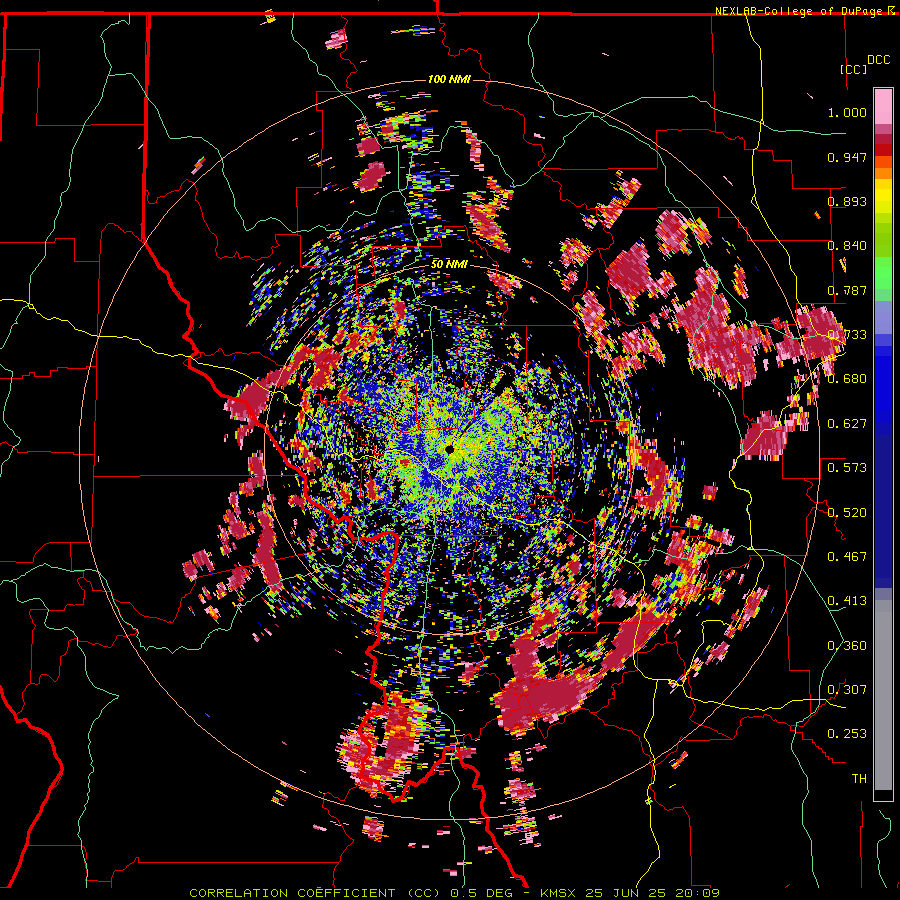Select the 1.000 scale value

pyautogui.click(x=847, y=112)
